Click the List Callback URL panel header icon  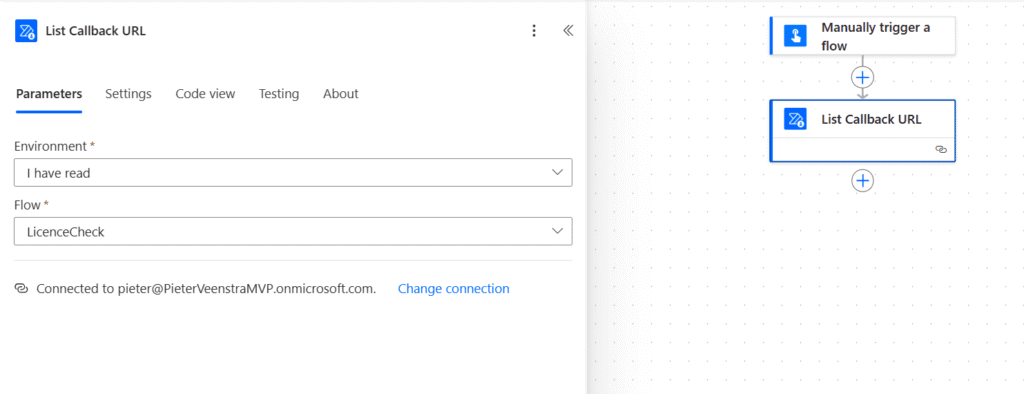[x=26, y=31]
